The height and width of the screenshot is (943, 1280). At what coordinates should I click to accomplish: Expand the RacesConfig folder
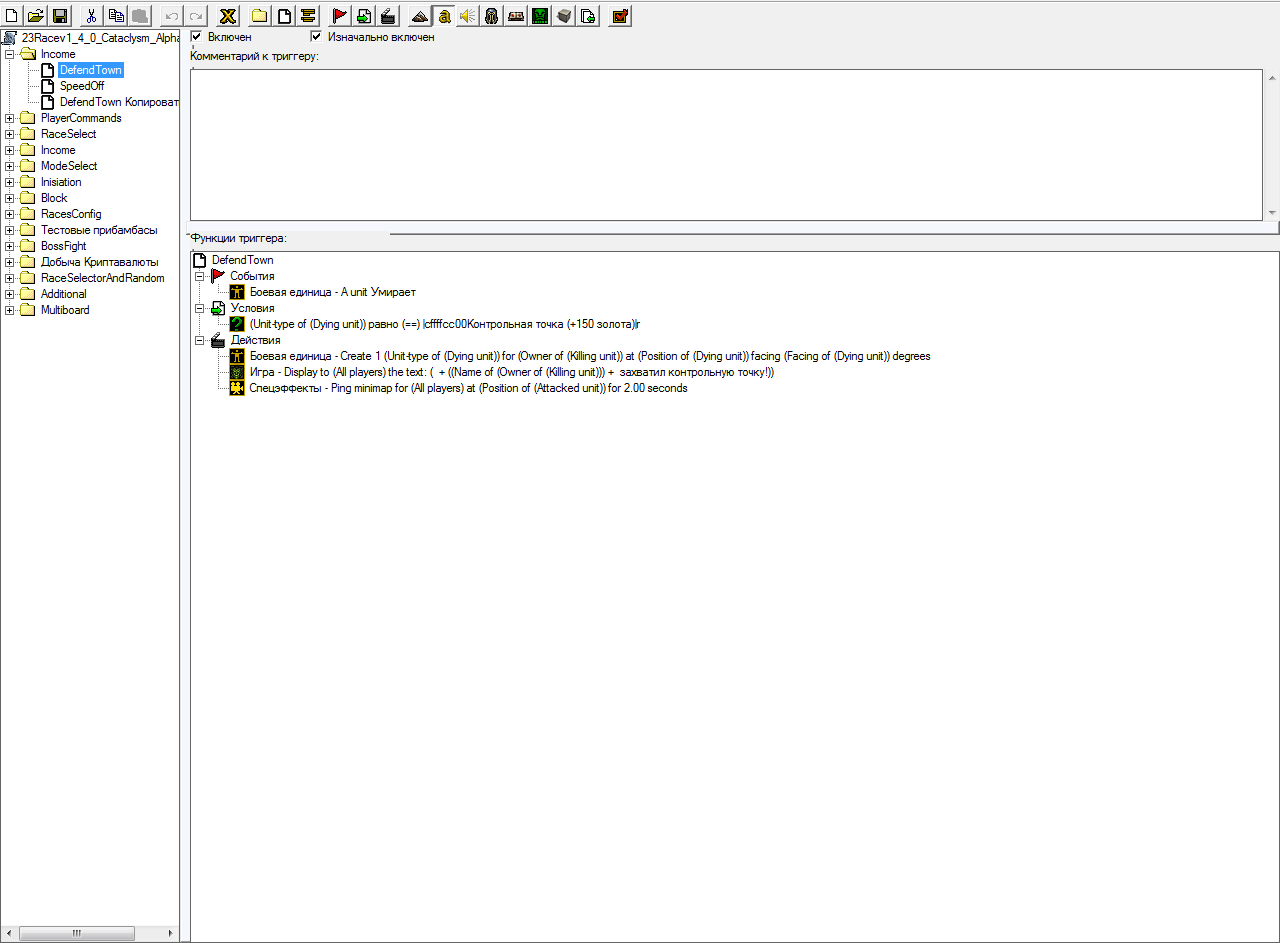click(10, 214)
